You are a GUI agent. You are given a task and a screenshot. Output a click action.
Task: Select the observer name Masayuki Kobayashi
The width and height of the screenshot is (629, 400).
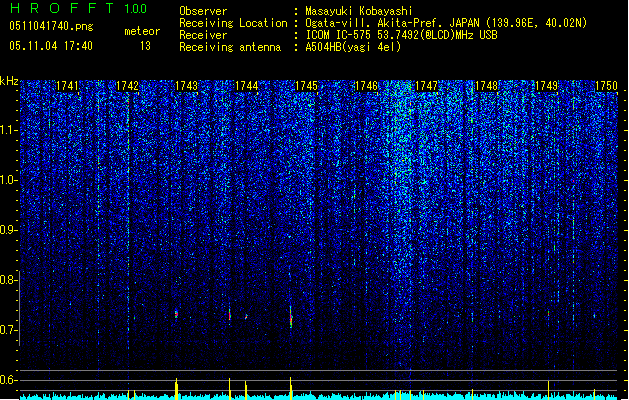point(359,11)
